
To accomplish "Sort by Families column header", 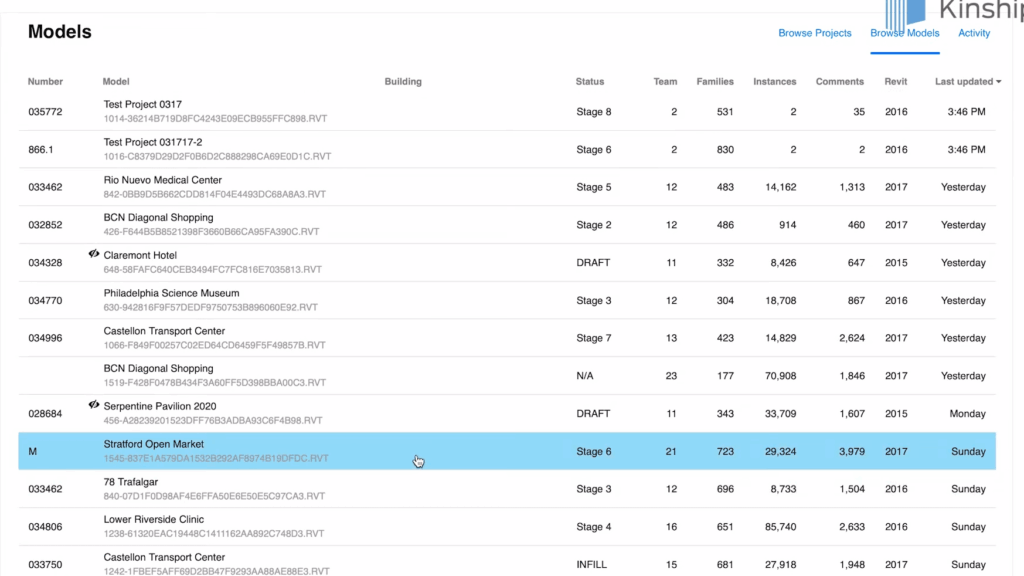I will coord(714,82).
